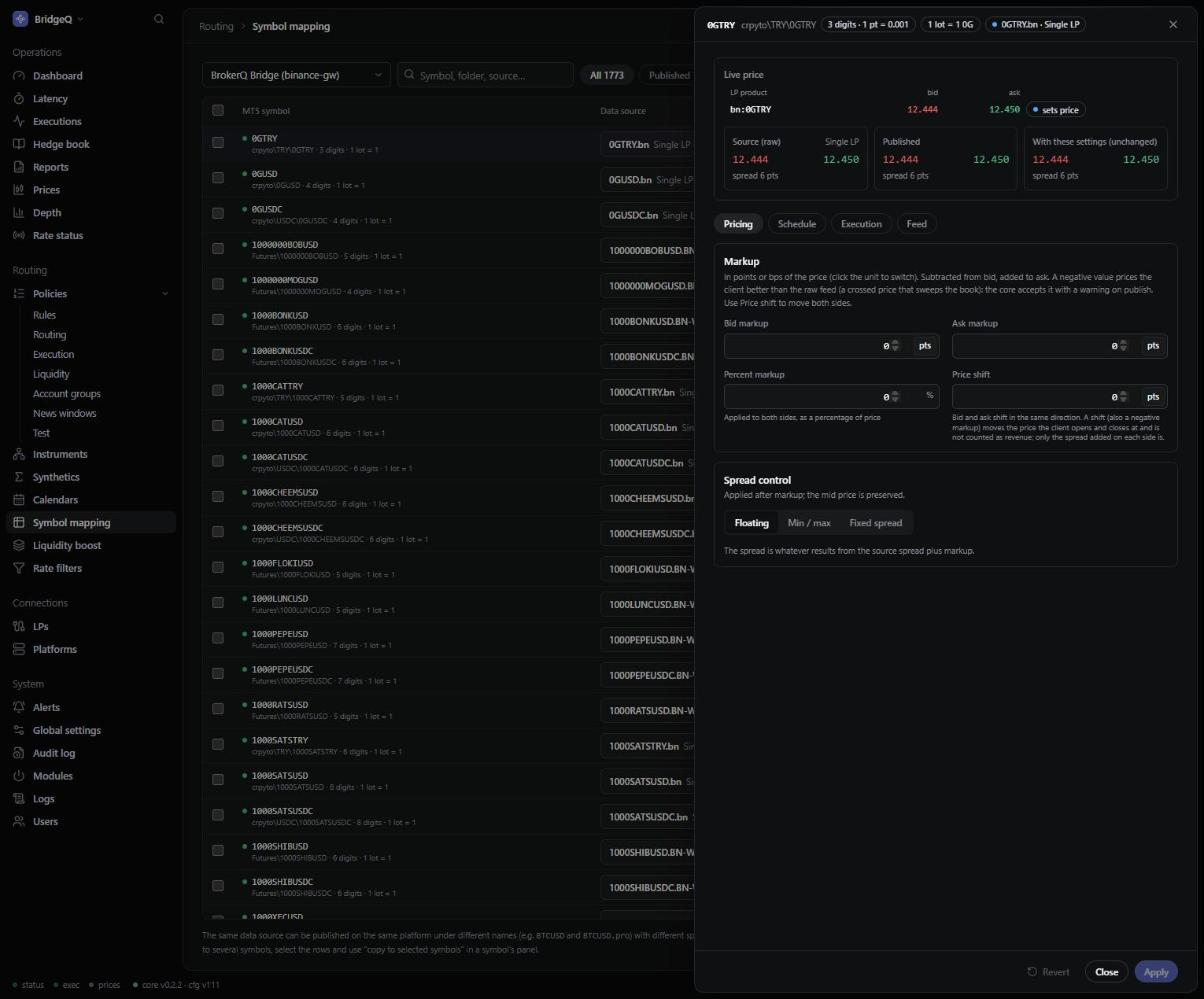Adjust the Percent markup stepper arrows

tap(895, 397)
